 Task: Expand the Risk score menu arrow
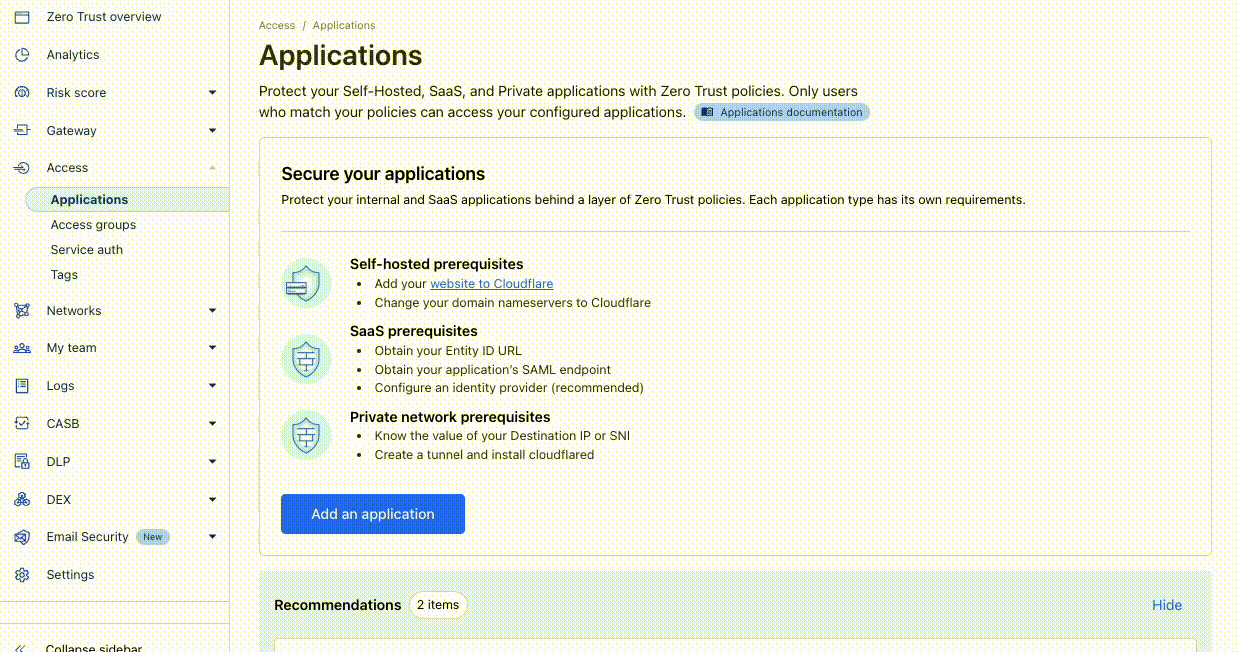212,93
